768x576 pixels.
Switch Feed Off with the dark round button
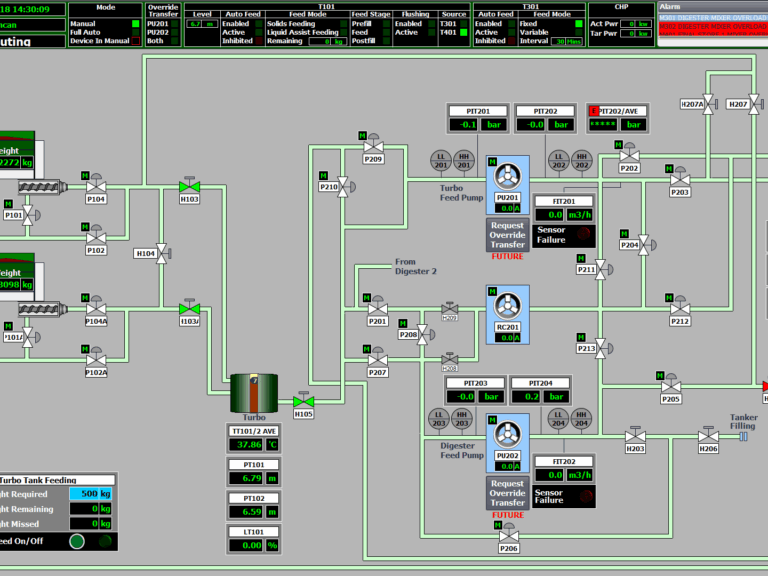(x=105, y=541)
